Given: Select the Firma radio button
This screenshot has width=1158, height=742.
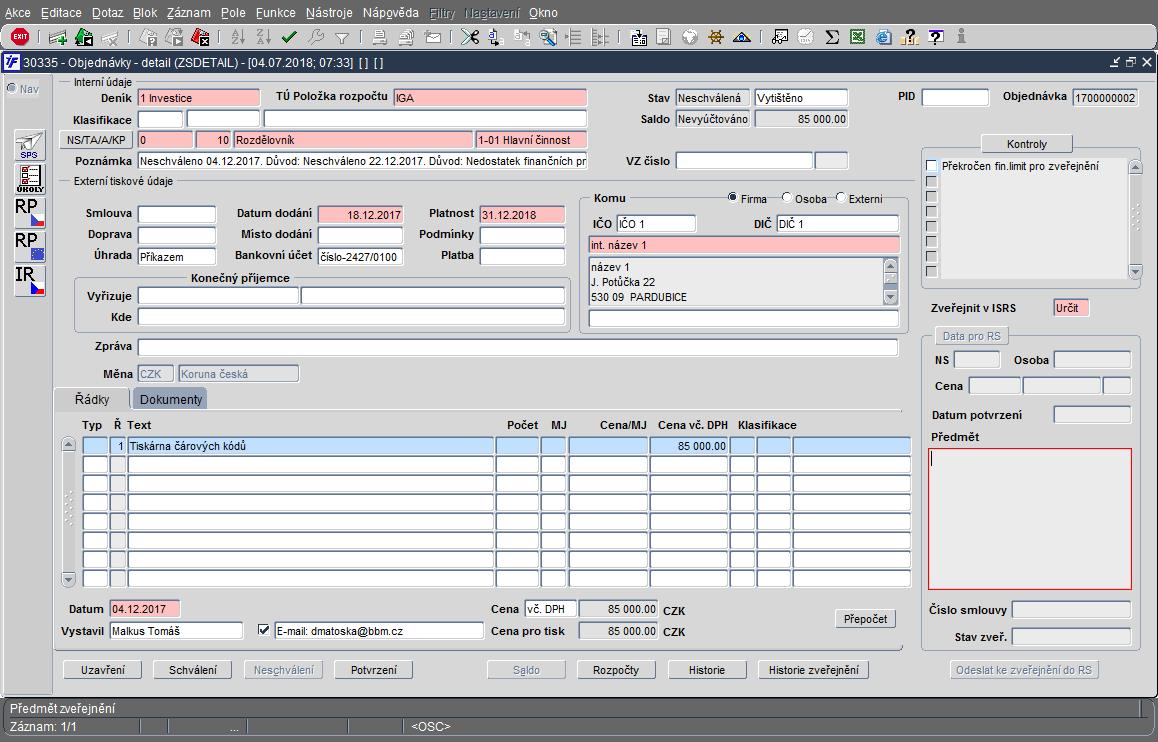Looking at the screenshot, I should point(733,197).
